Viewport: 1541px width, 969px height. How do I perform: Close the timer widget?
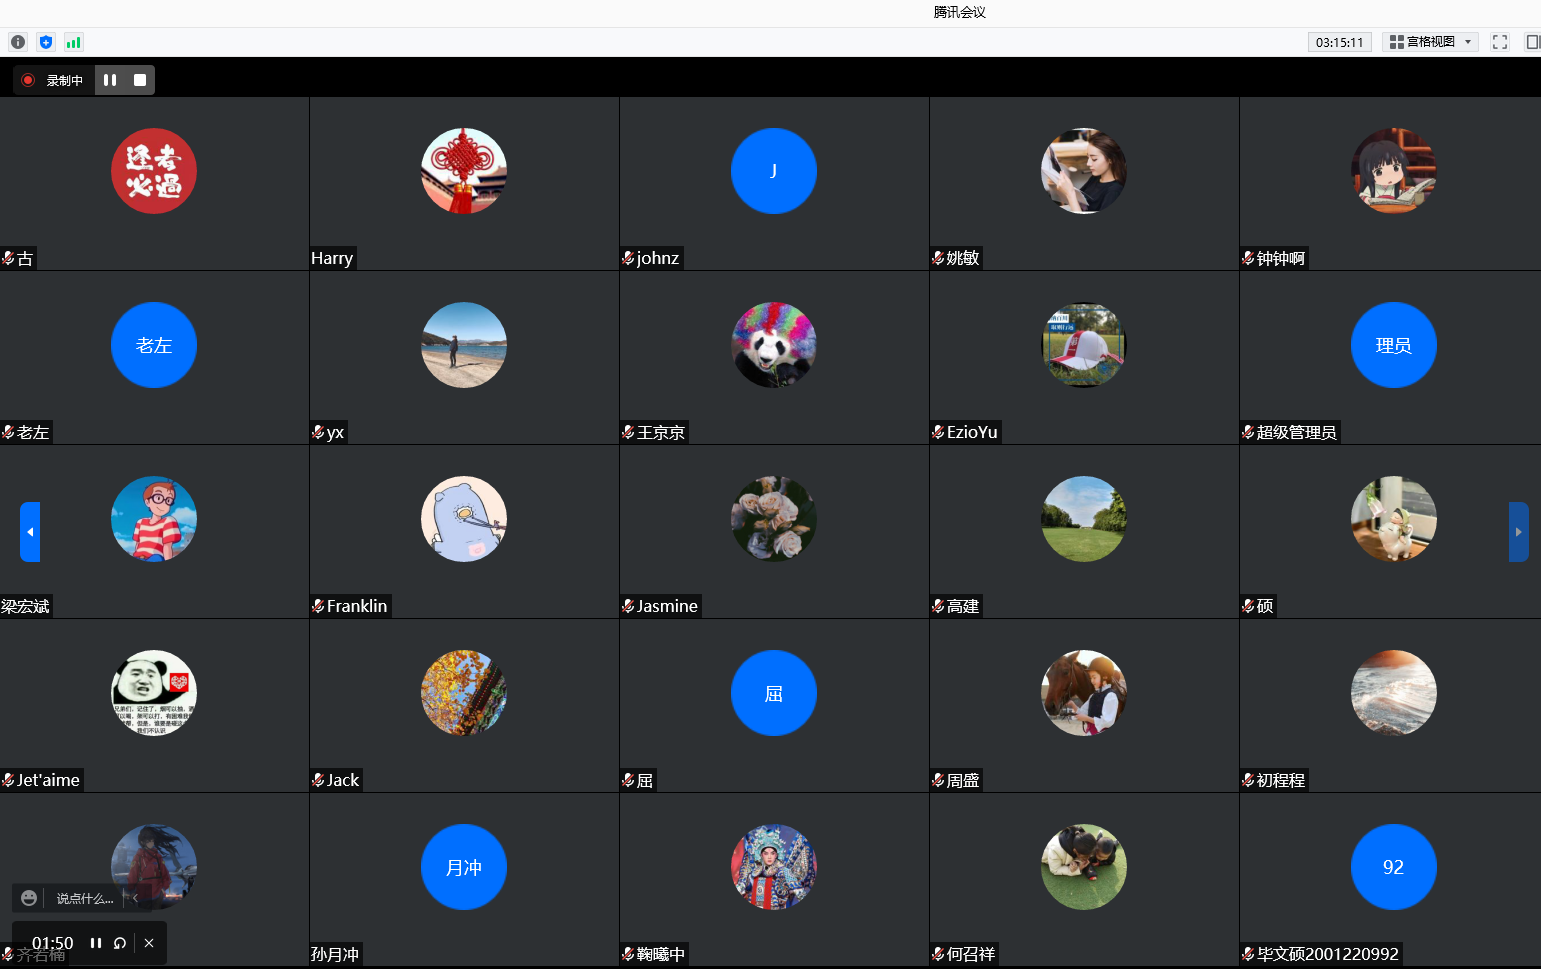(149, 943)
